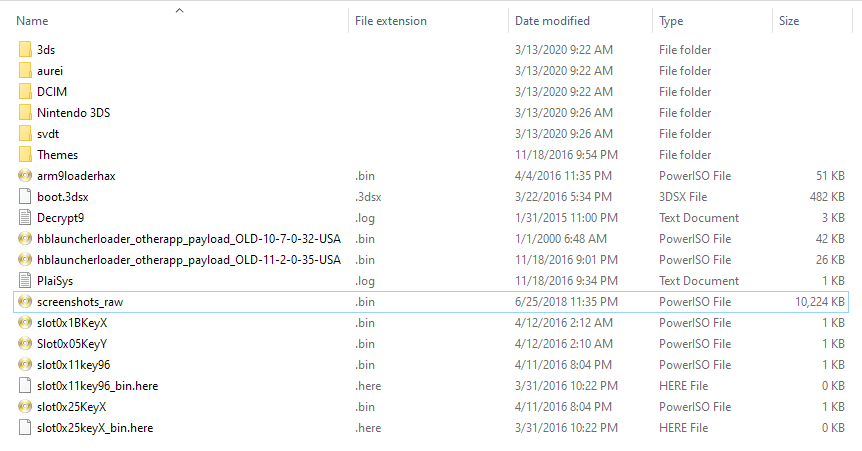Select hblauncherloader payload OLD-10-7-0-32-USA file
862x451 pixels.
point(431,239)
